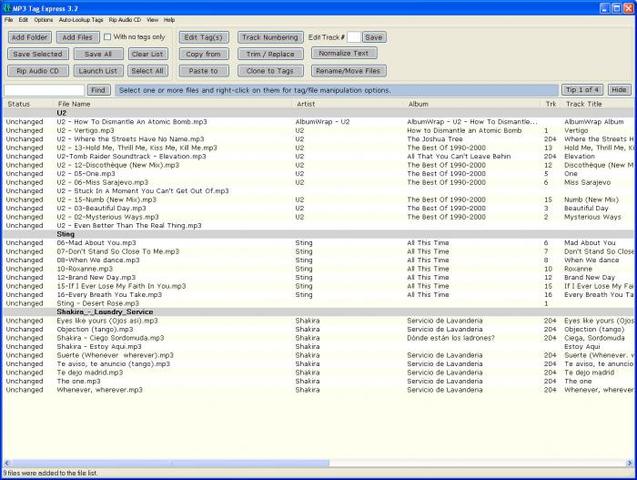Click the Paste to button

tap(204, 71)
